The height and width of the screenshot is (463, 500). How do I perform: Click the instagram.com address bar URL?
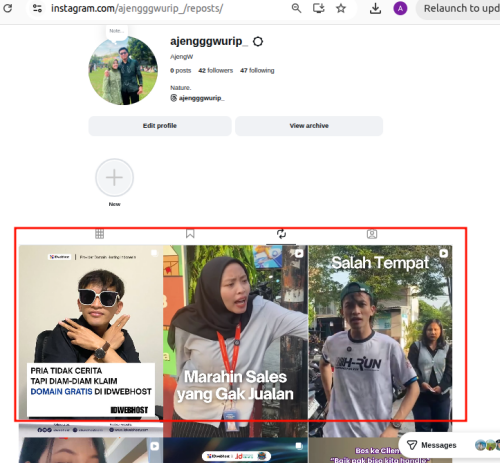click(x=137, y=8)
